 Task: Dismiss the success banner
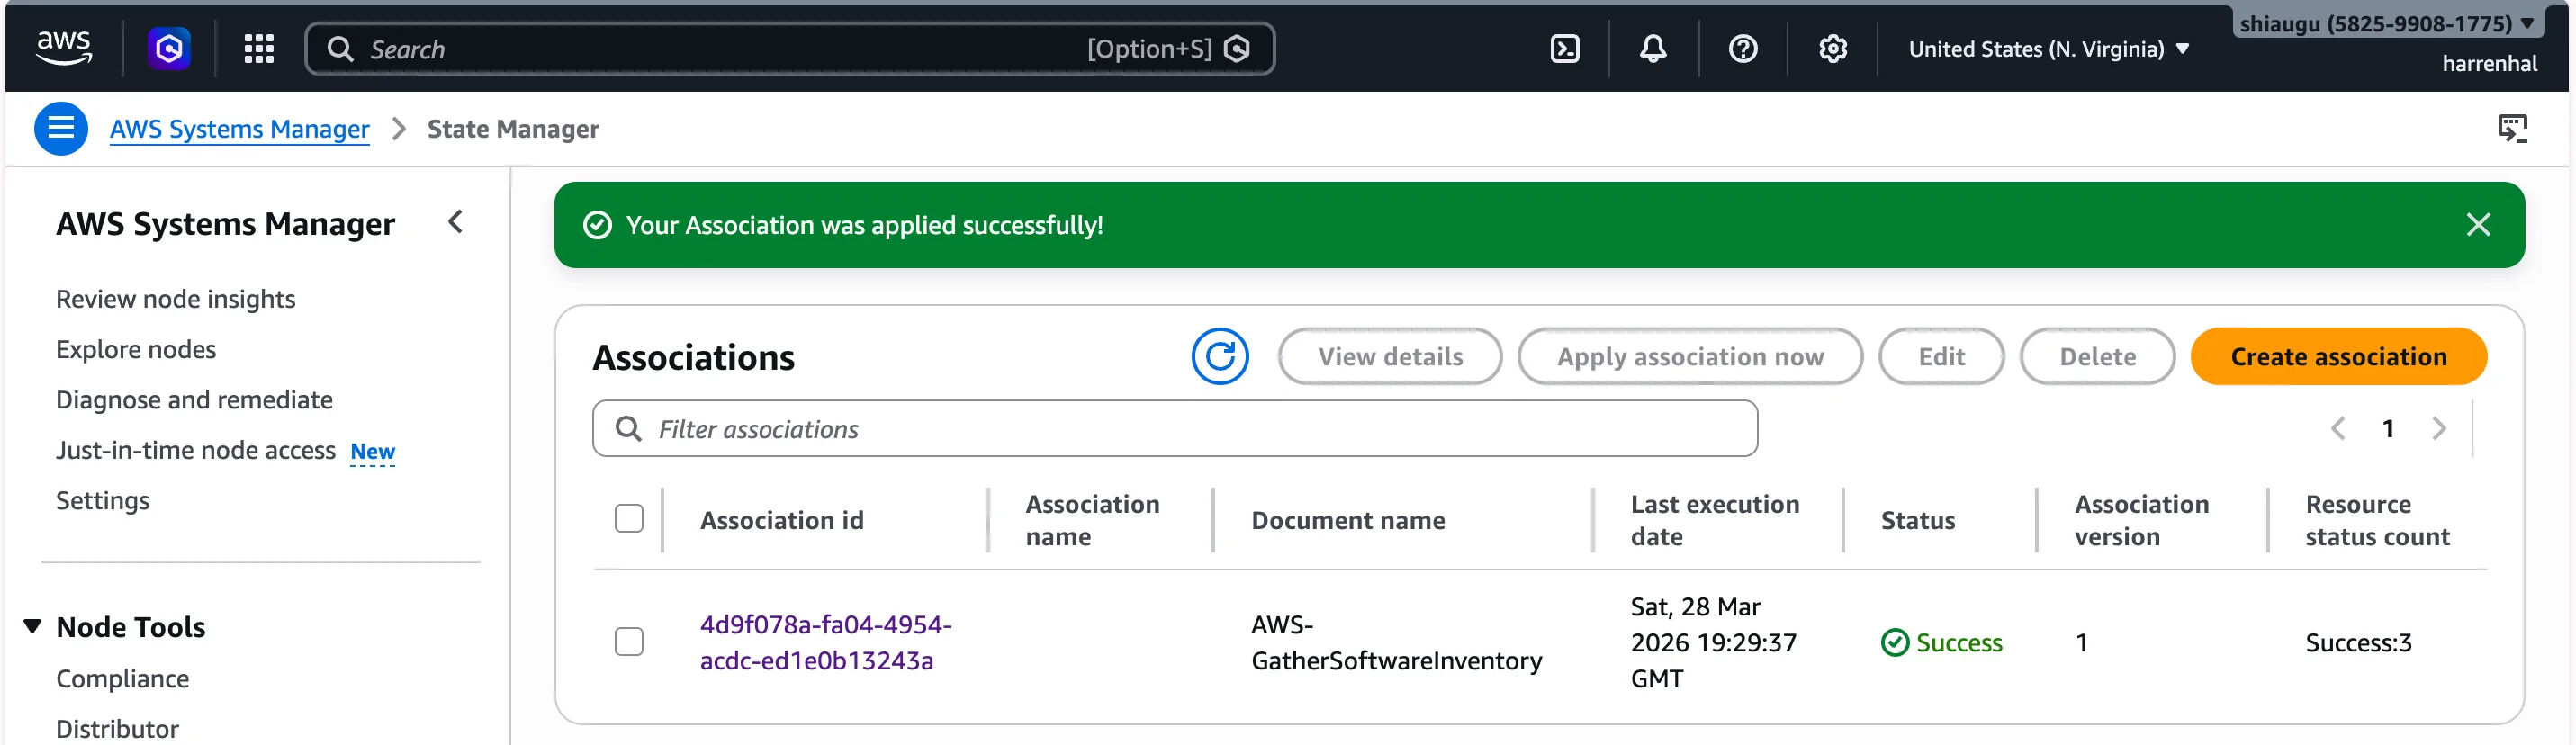point(2478,225)
